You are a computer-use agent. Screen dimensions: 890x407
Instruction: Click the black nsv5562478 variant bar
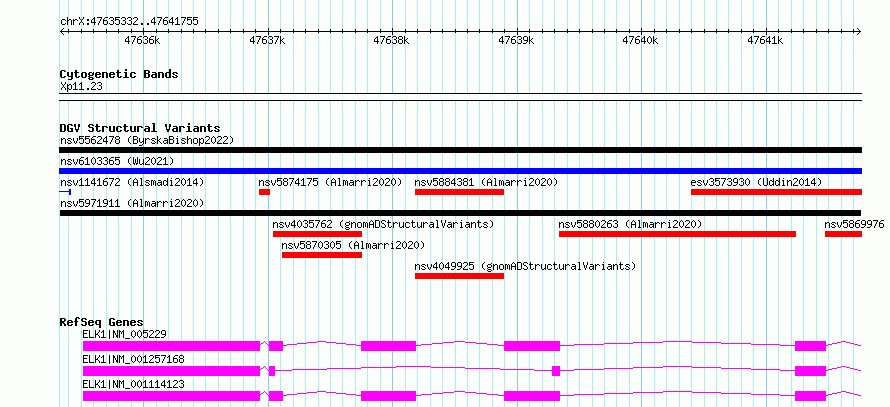pos(461,150)
